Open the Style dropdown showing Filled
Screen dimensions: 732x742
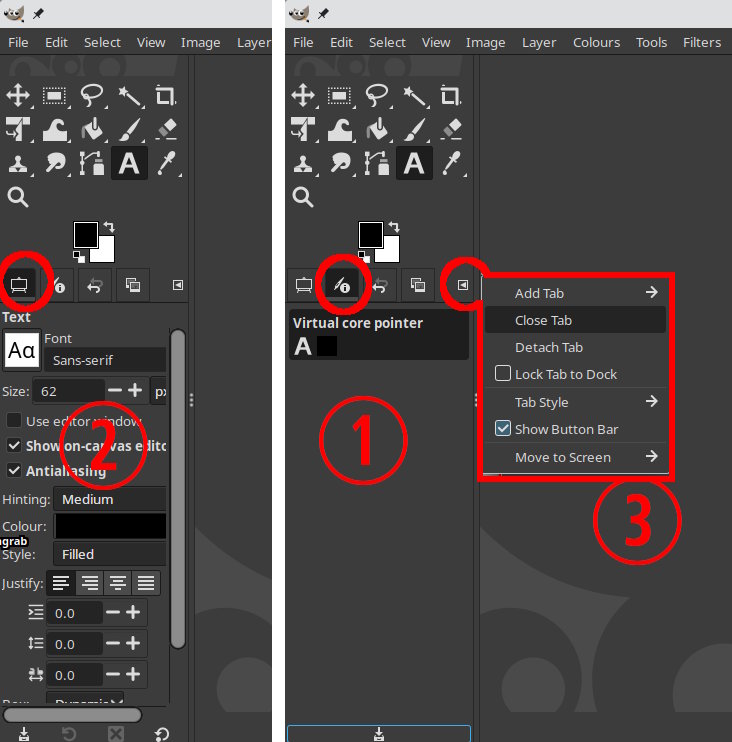(110, 554)
